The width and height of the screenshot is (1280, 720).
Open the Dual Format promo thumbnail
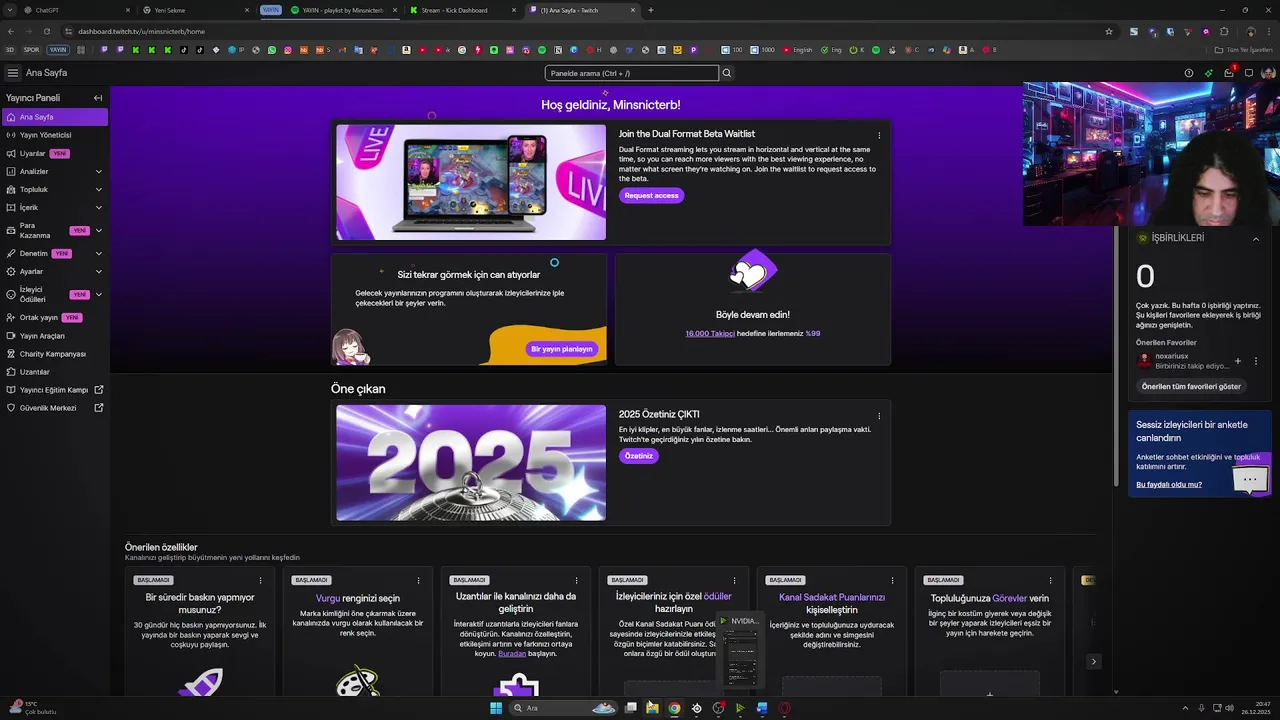coord(471,182)
